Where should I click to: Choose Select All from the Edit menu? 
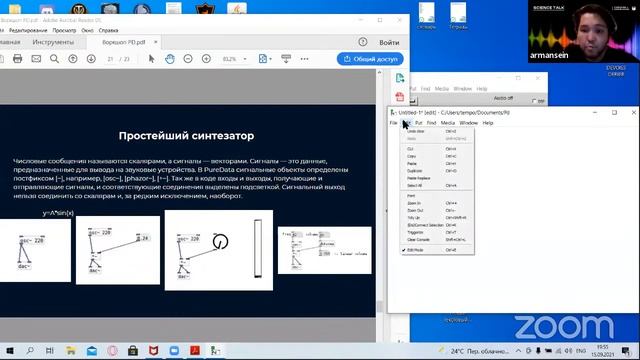[437, 186]
